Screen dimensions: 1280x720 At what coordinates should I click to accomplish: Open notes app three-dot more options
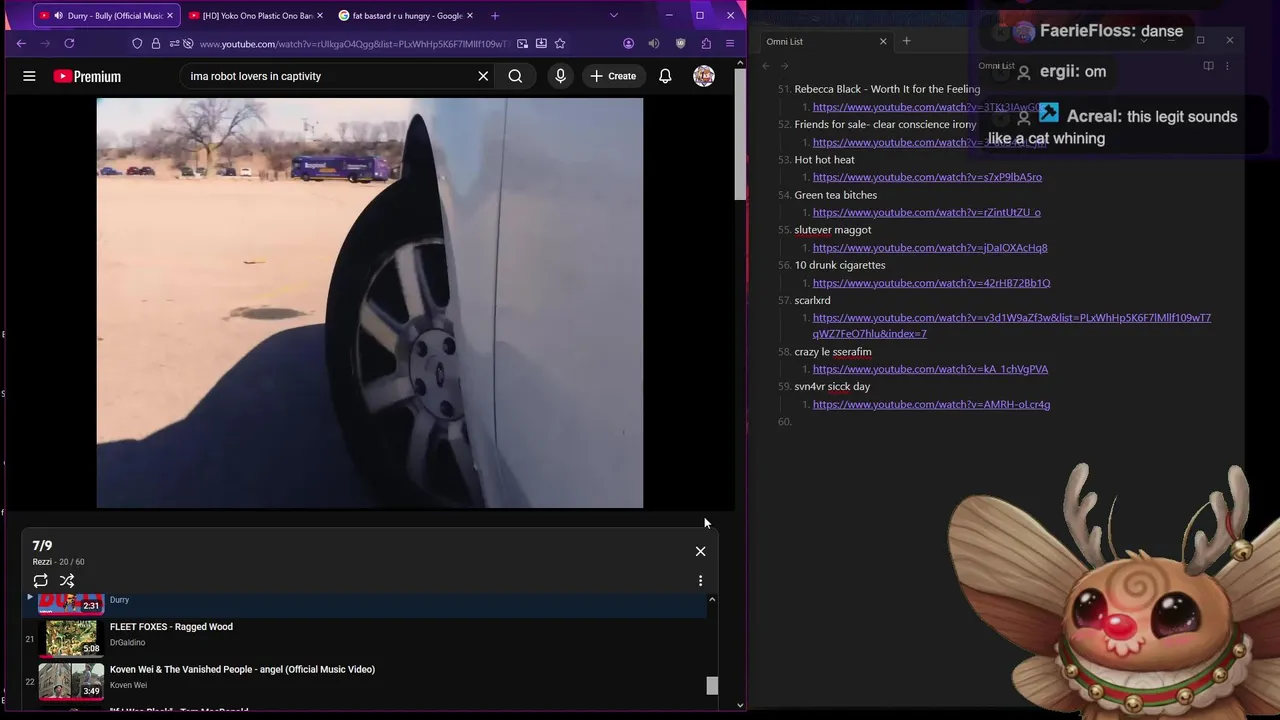click(1227, 66)
